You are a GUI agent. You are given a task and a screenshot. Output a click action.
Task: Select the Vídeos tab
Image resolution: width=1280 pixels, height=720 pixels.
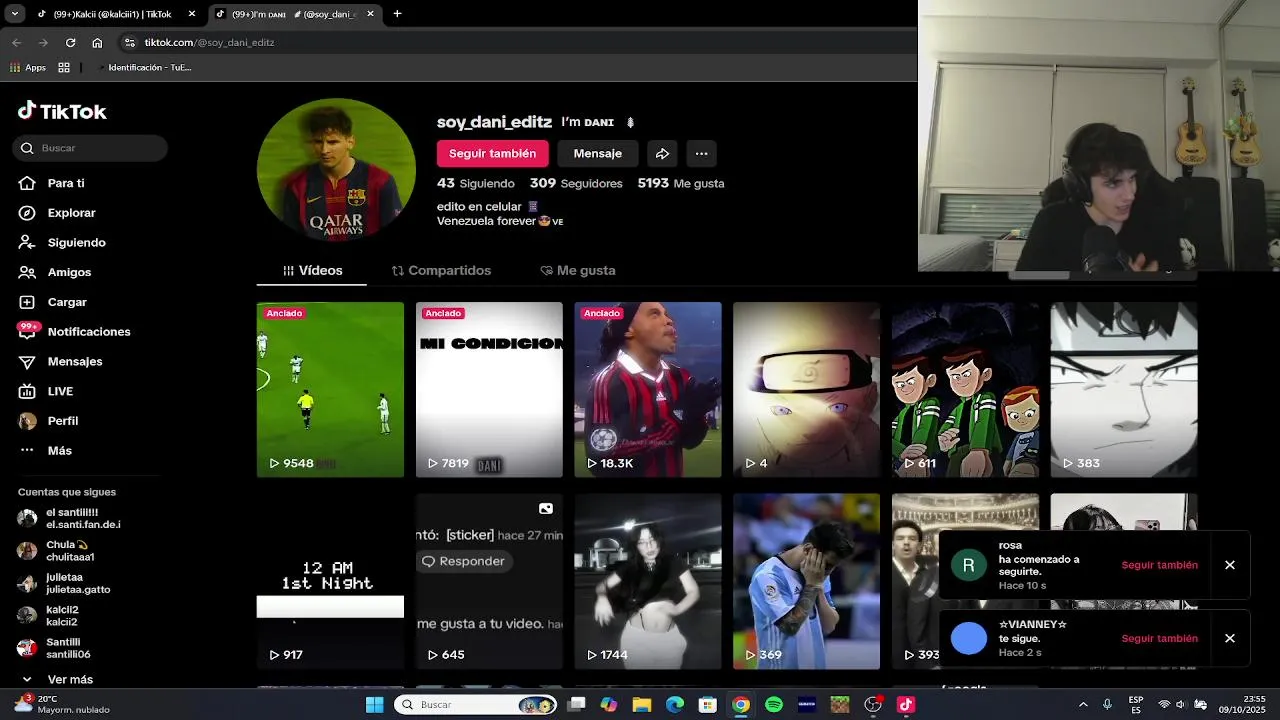(312, 271)
